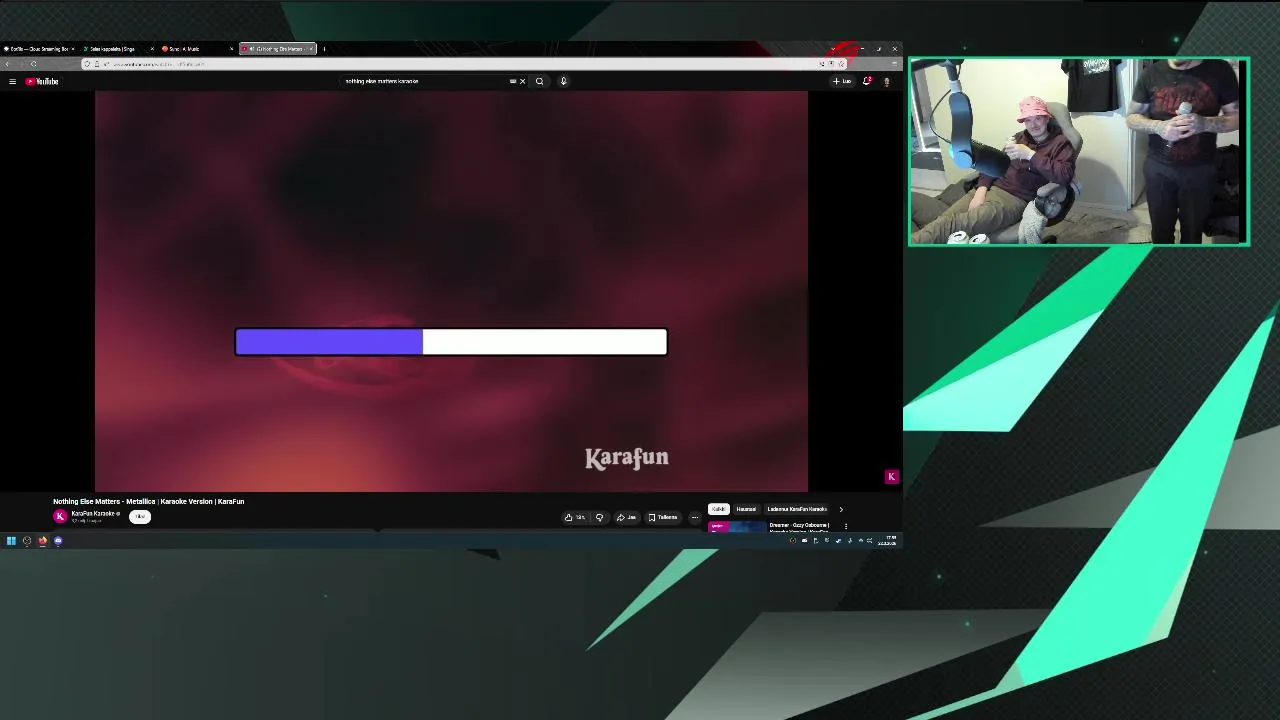
Task: Open the taskbar clock and date
Action: (x=888, y=541)
